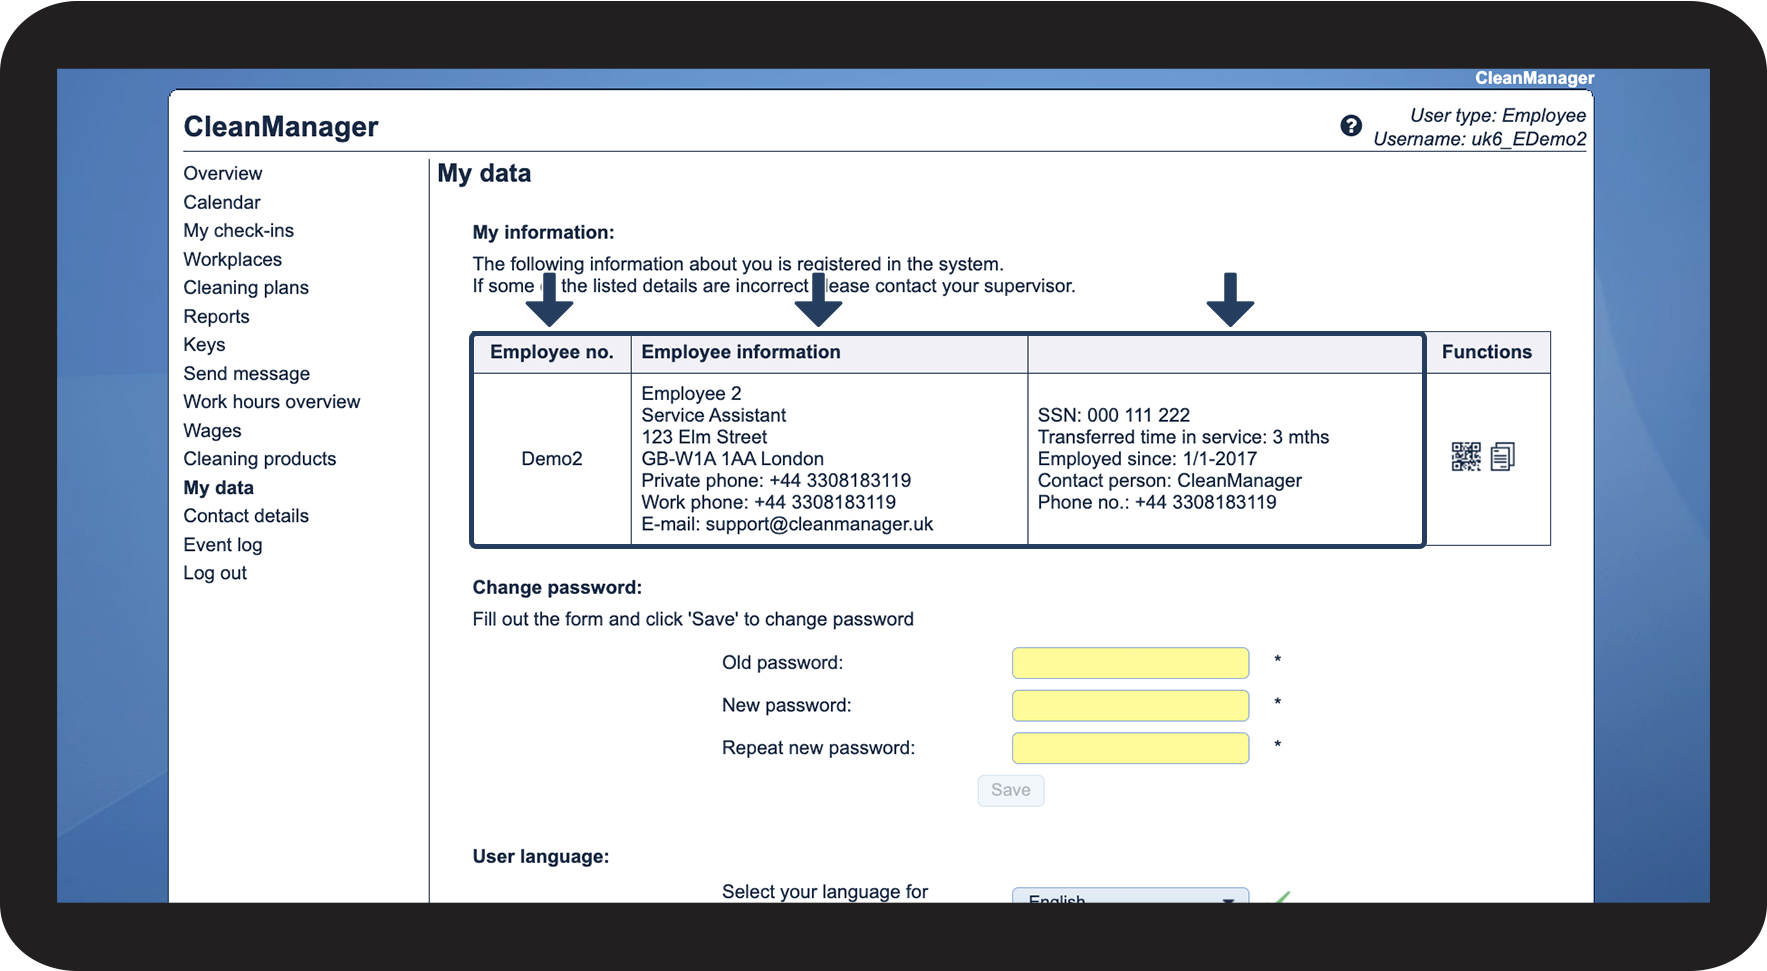Open Workplaces from the sidebar
Viewport: 1767px width, 971px height.
[x=233, y=260]
